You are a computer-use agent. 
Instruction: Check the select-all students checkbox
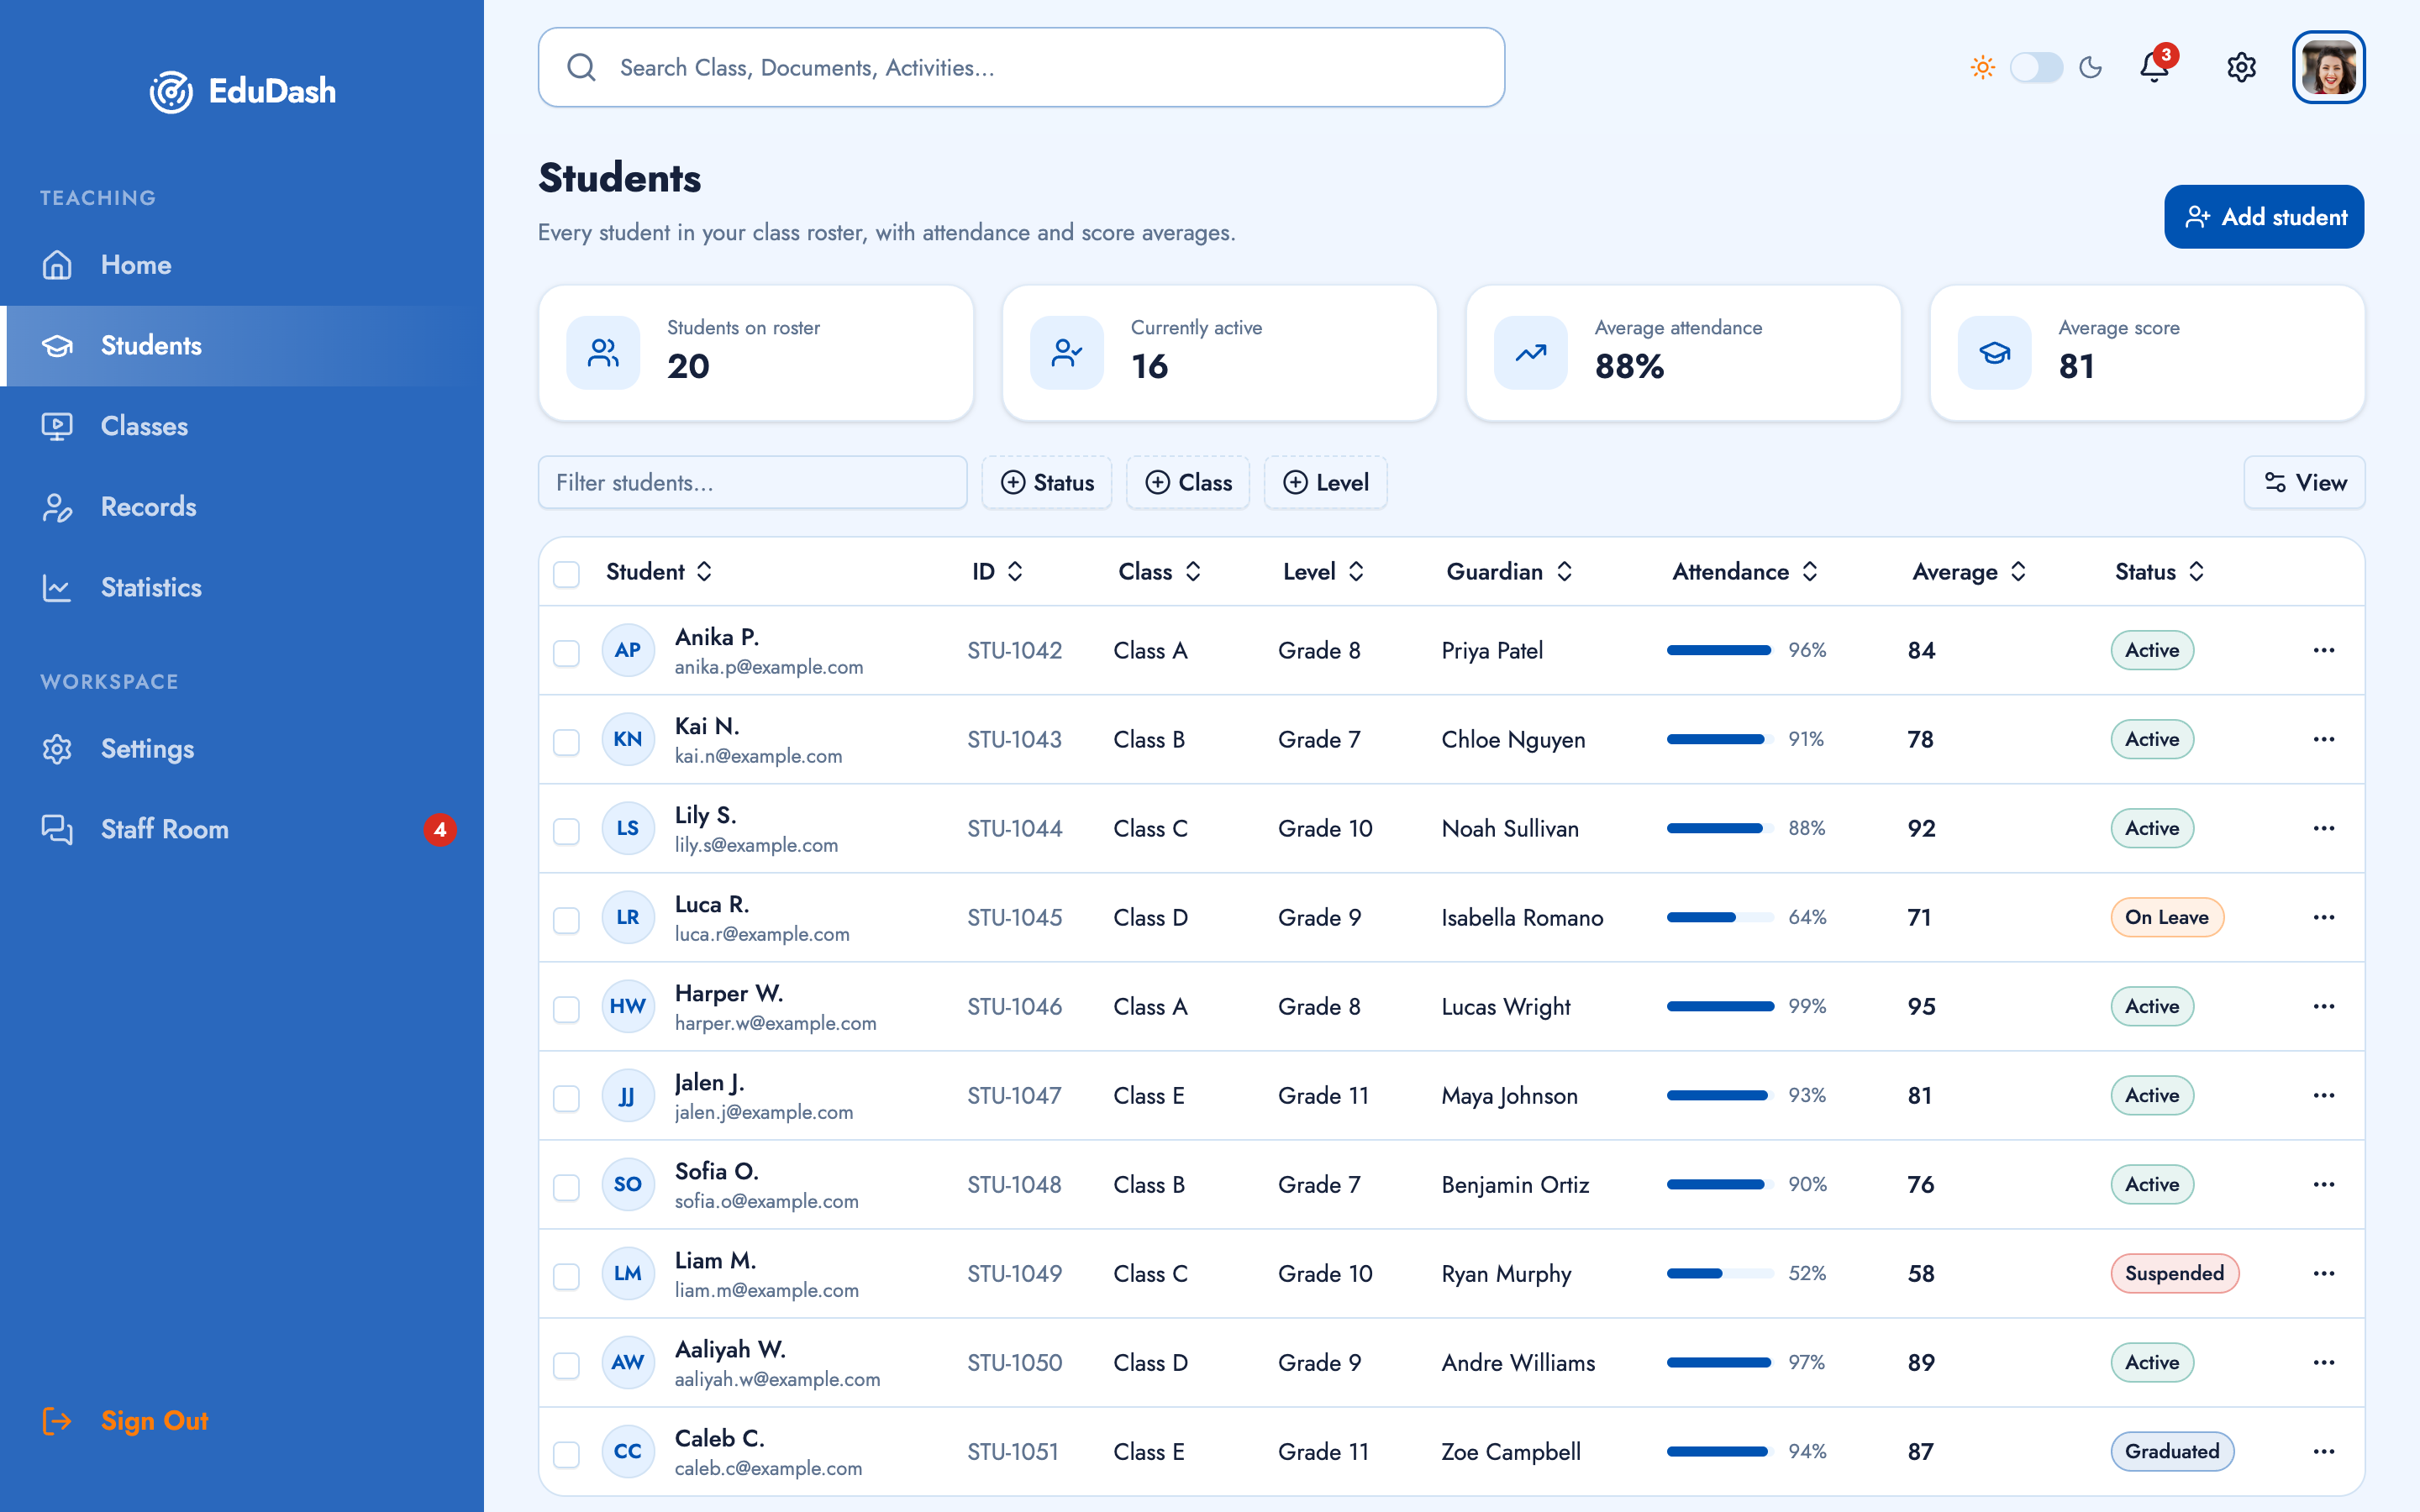pos(566,574)
